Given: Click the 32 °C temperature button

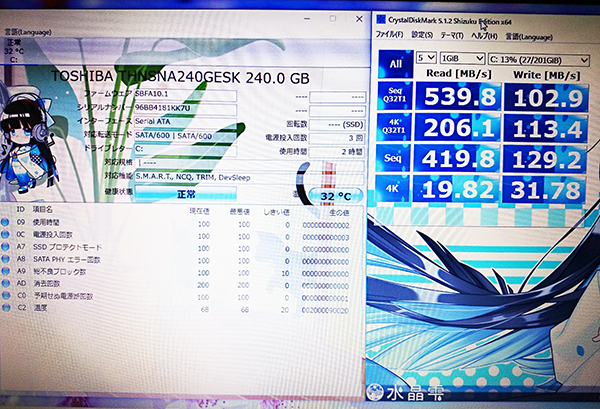Looking at the screenshot, I should tap(336, 196).
